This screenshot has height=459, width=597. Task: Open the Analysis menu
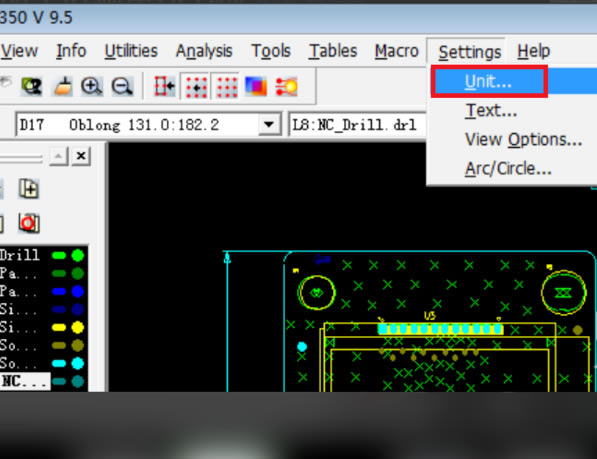pos(204,51)
